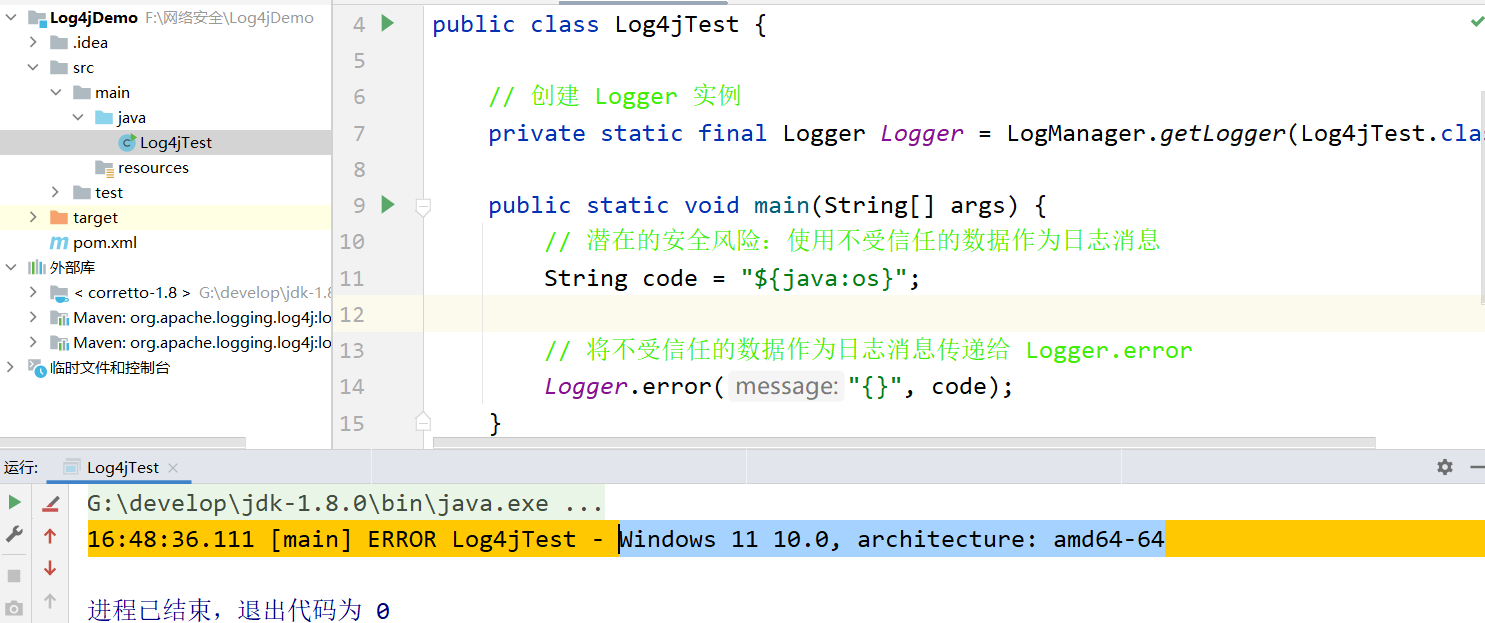Click 进程已结束，退出代码为 0 line
Screen dimensions: 1485x623
tap(239, 609)
